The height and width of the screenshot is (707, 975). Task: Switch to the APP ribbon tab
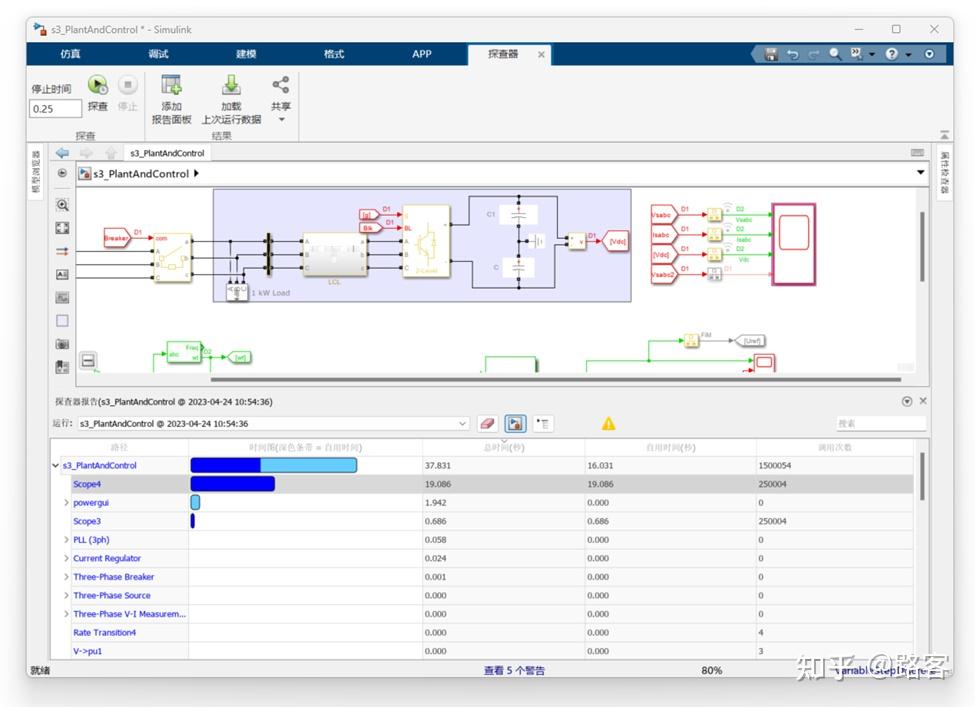click(x=422, y=54)
